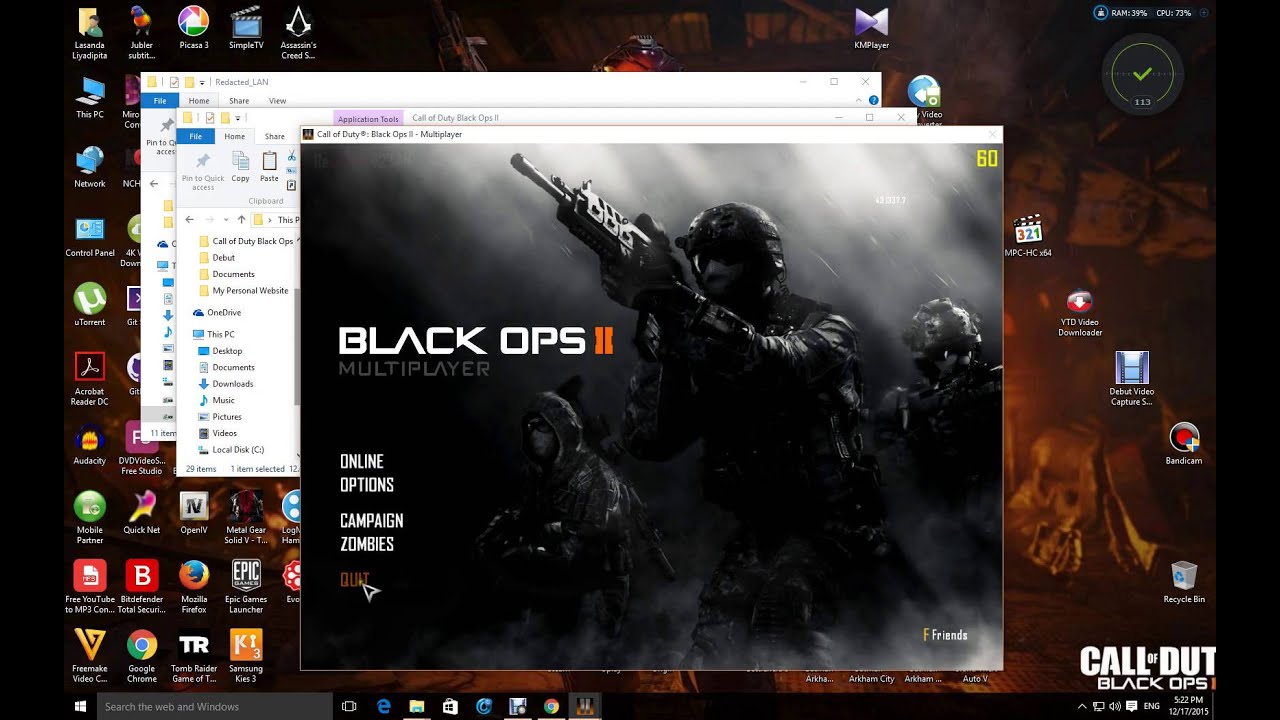Click Copy in front Explorer ribbon
Screen dimensions: 1280x720
tap(241, 166)
